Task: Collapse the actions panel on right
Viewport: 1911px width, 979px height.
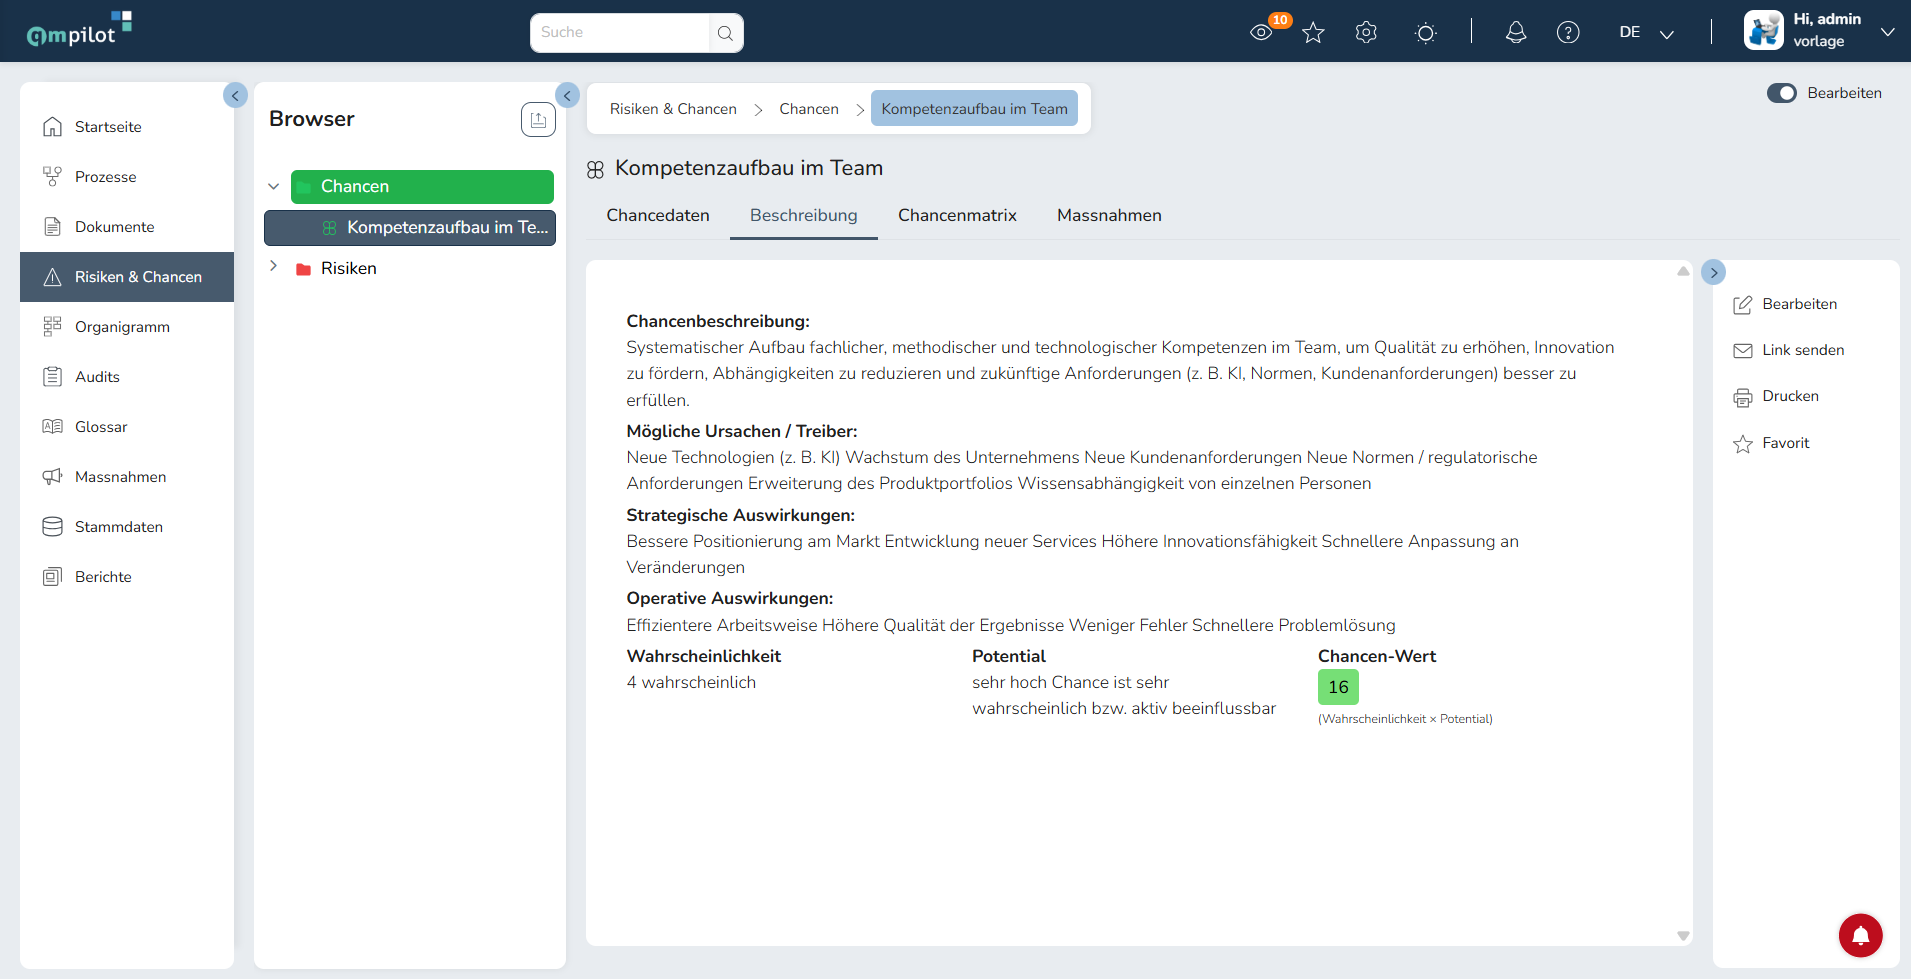Action: click(x=1713, y=272)
